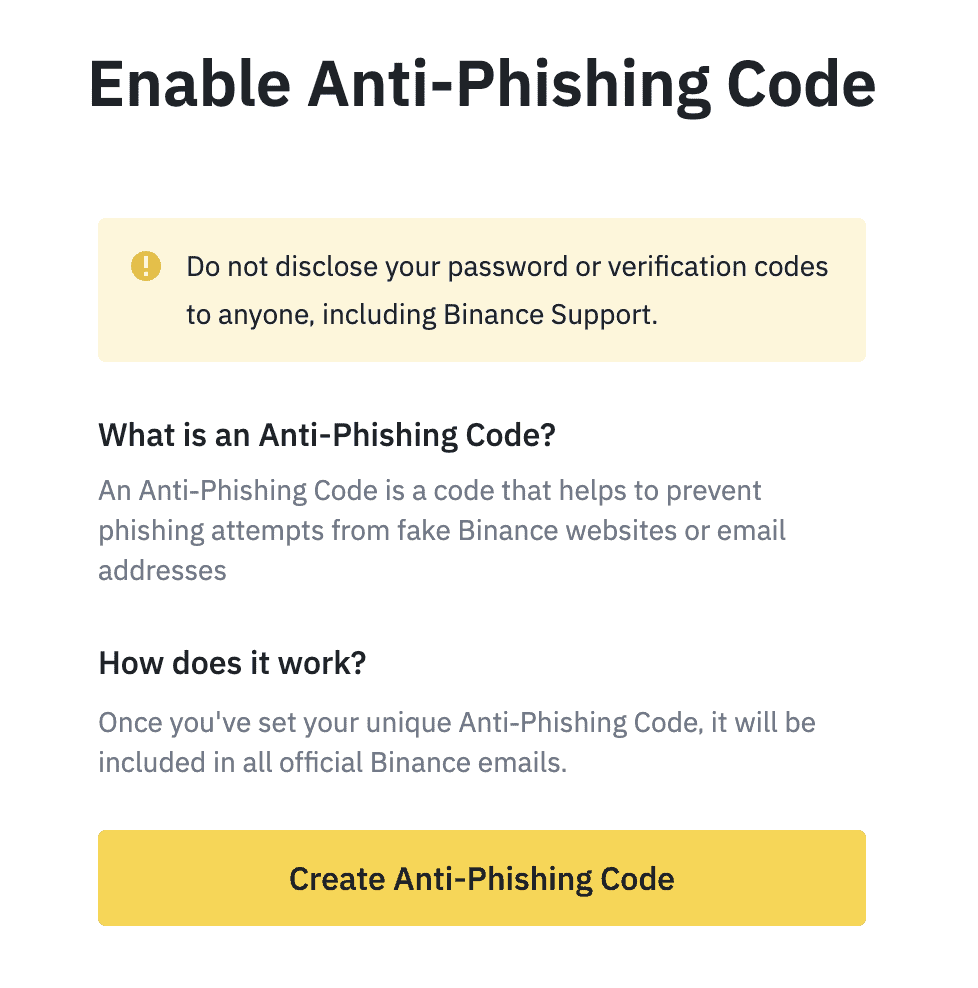
Task: Click the Create Anti-Phishing Code button
Action: (x=481, y=878)
